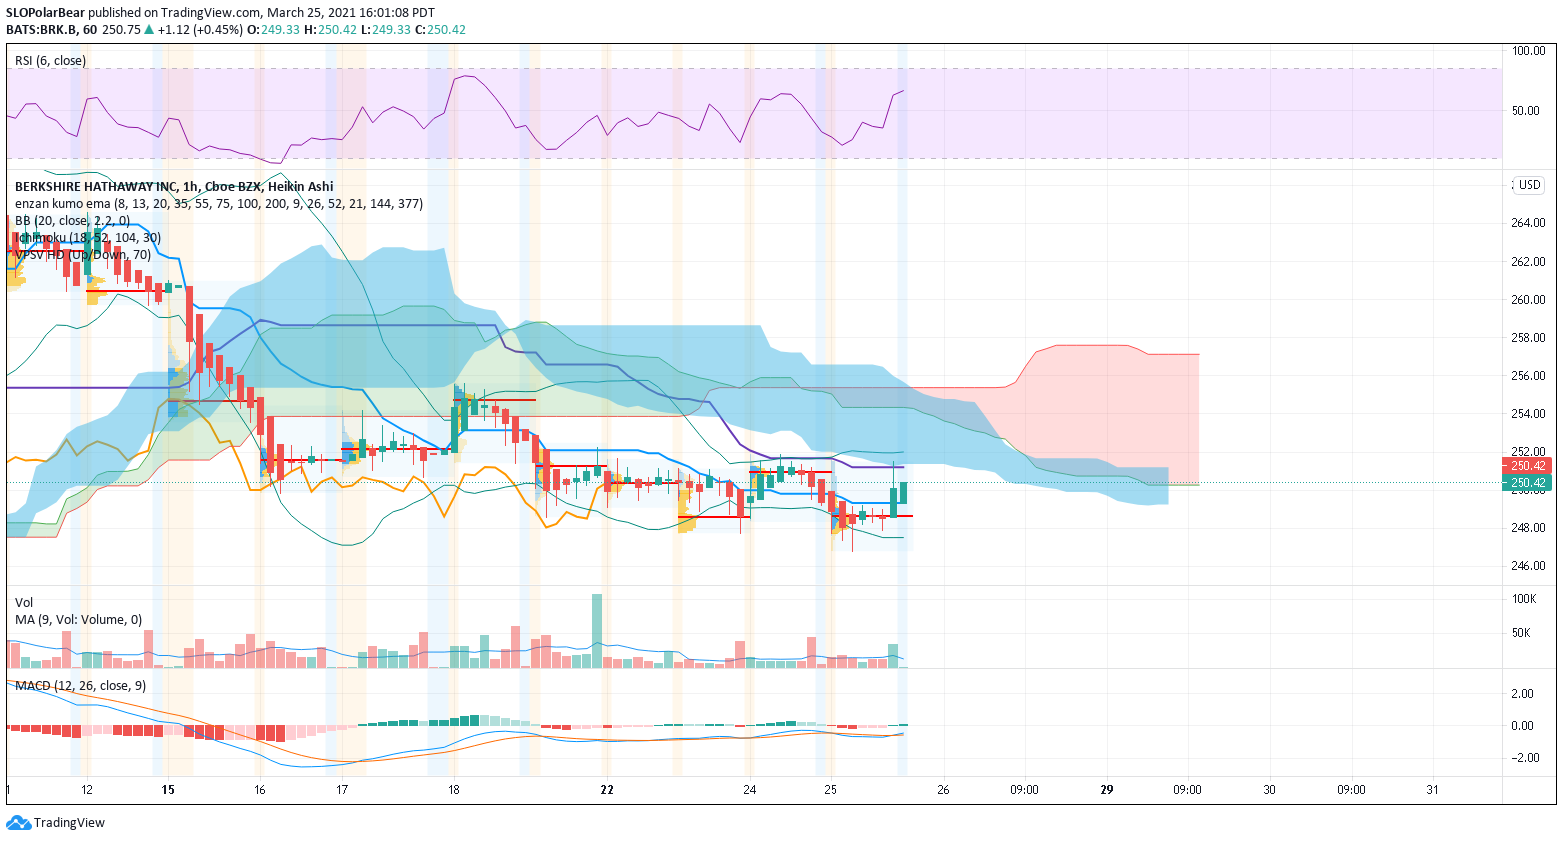
Task: Click date 12 on the time axis
Action: pos(87,790)
